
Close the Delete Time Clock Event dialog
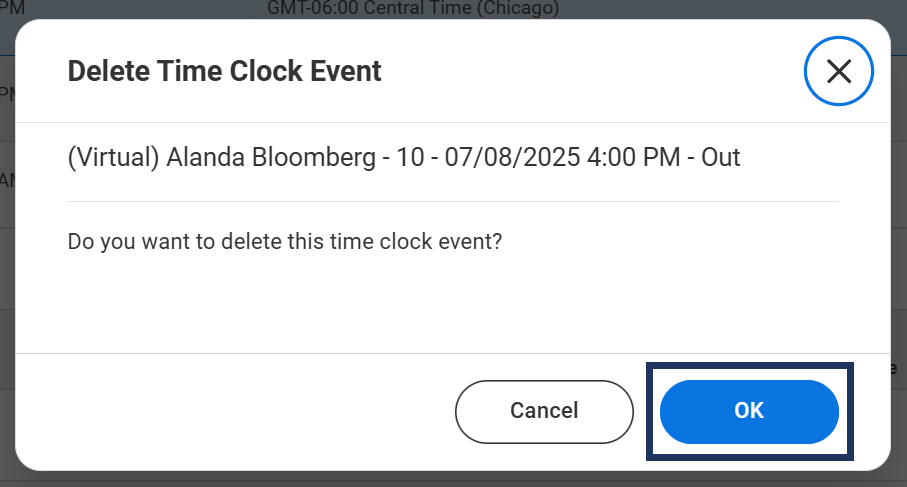click(838, 71)
